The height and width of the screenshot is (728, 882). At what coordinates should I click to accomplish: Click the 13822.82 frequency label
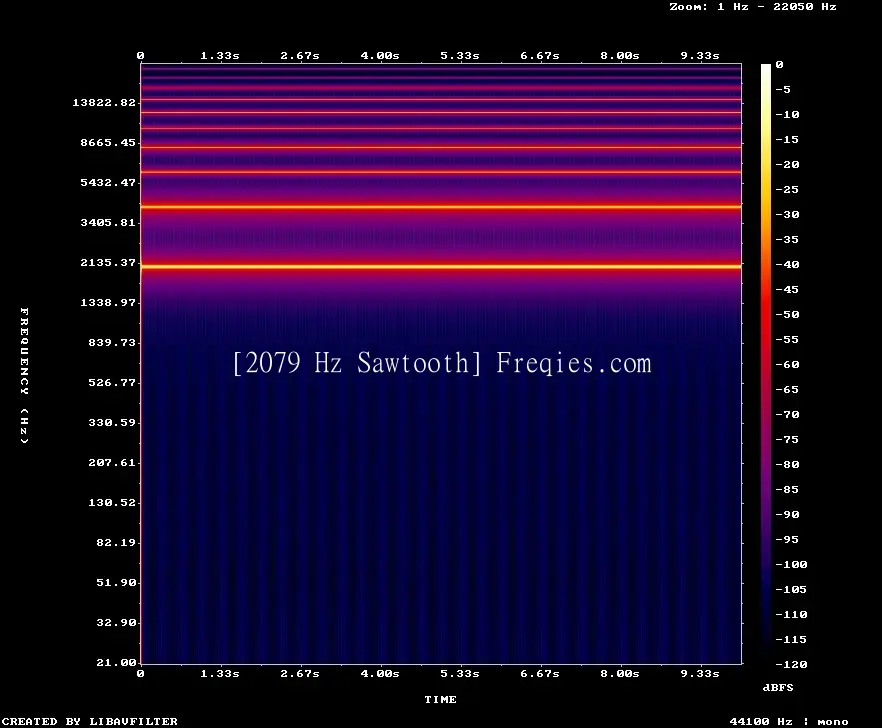[x=104, y=102]
